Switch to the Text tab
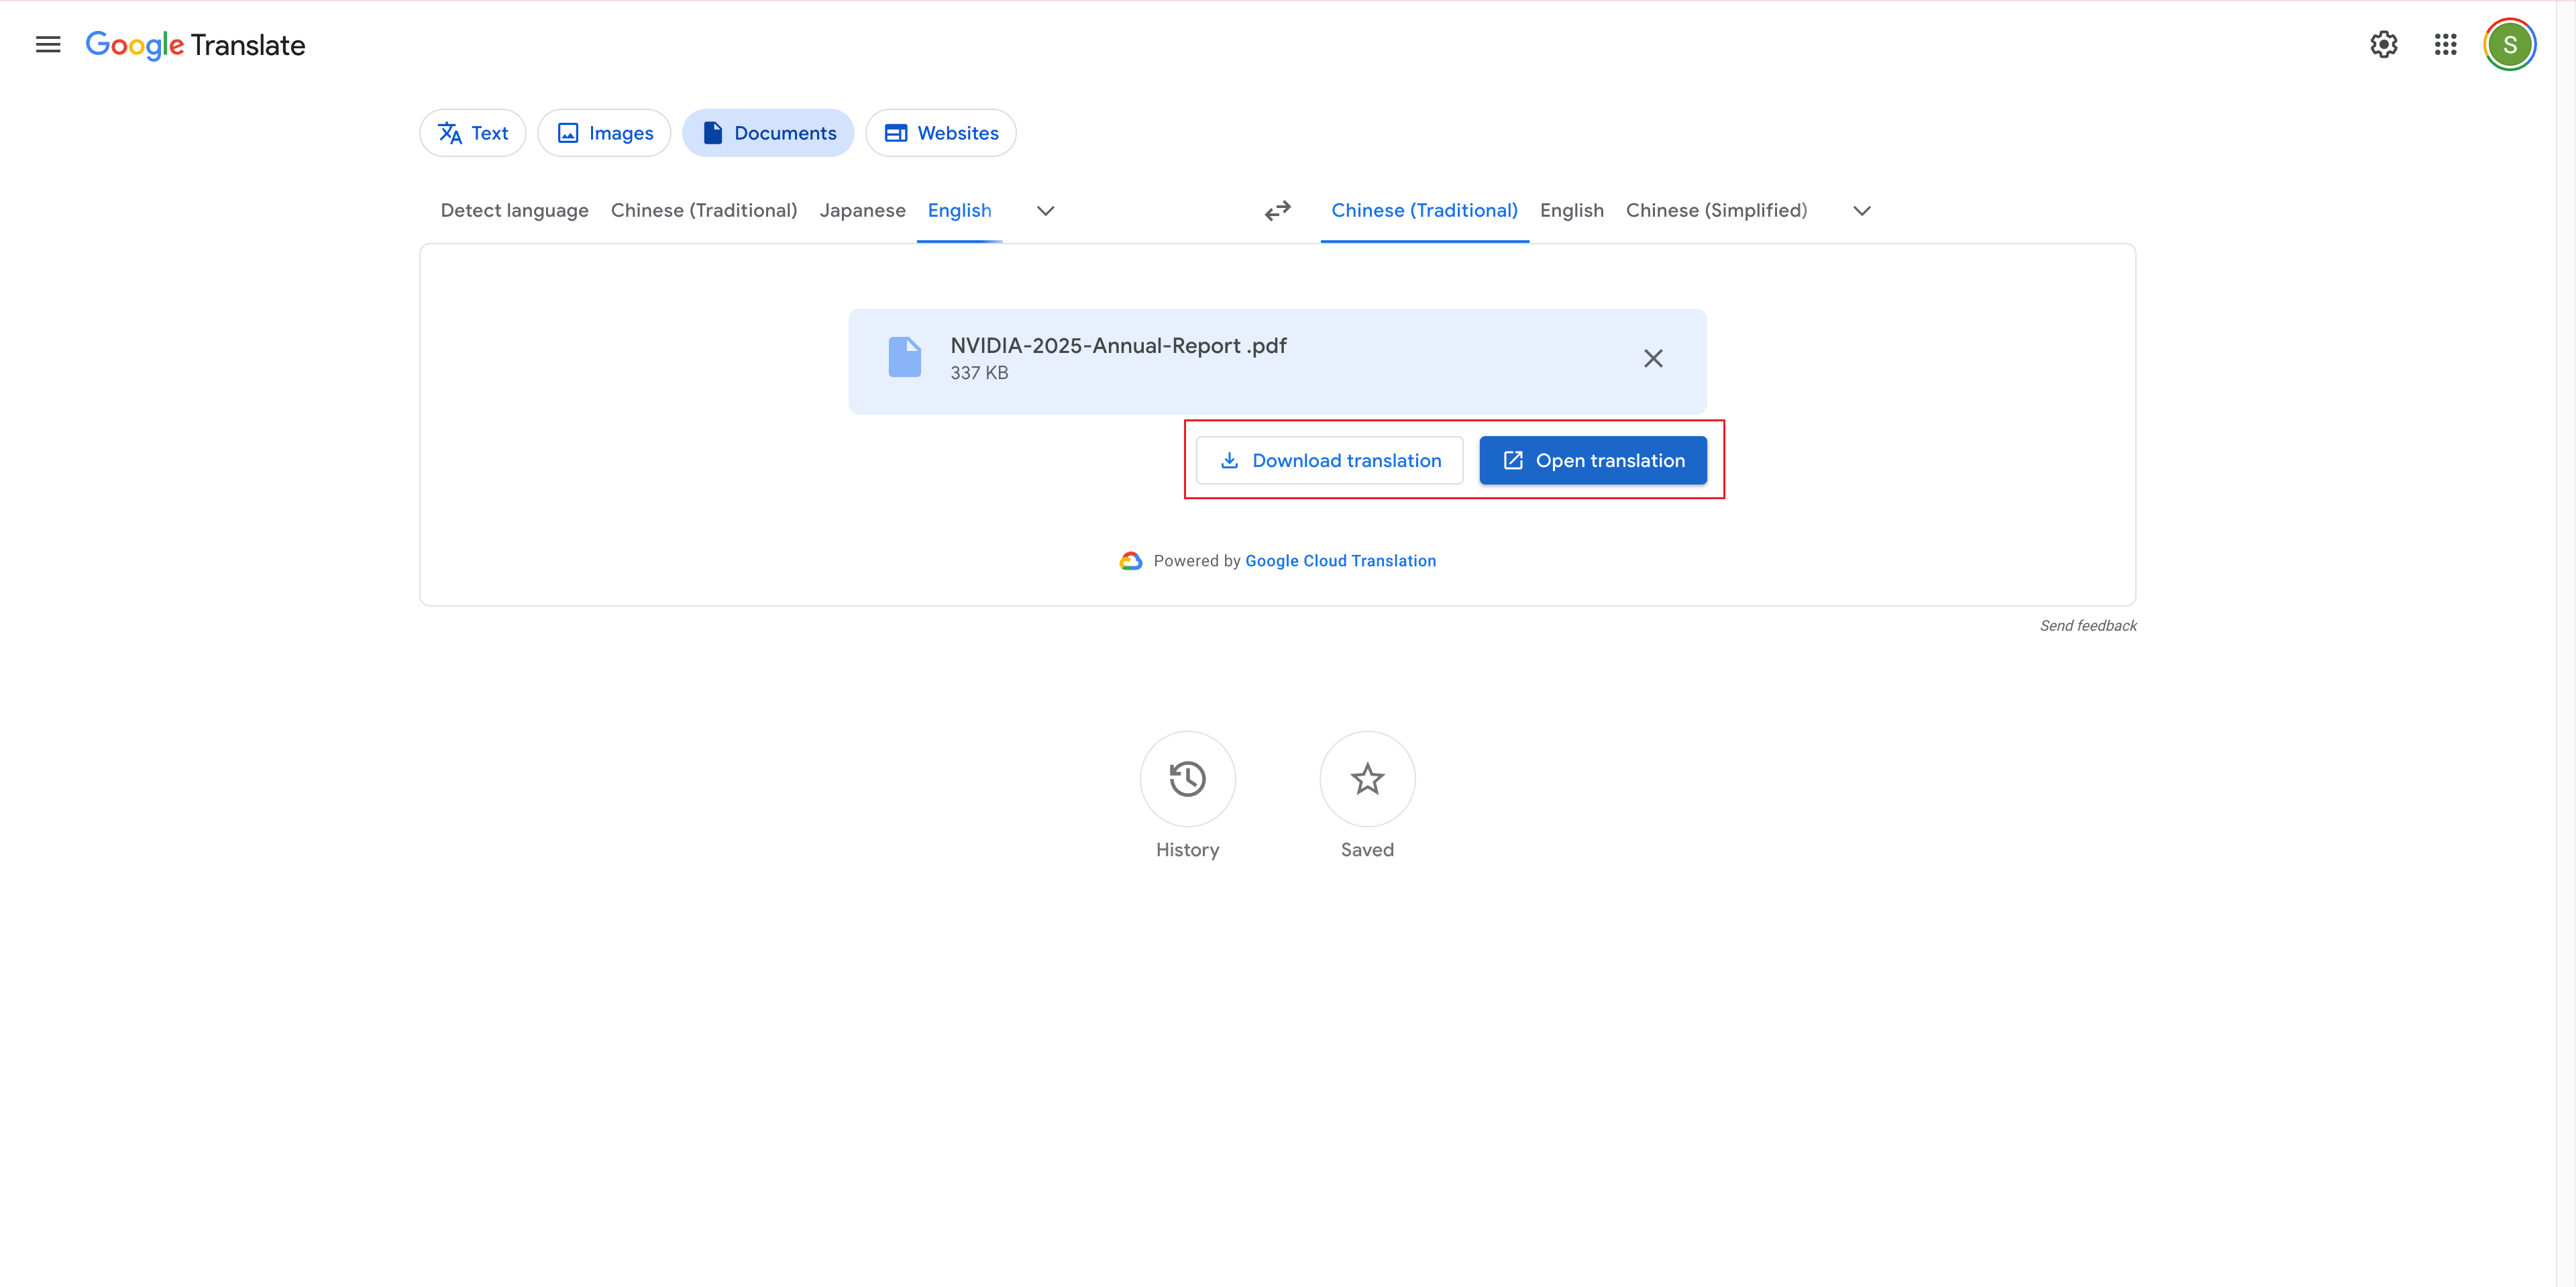 473,133
